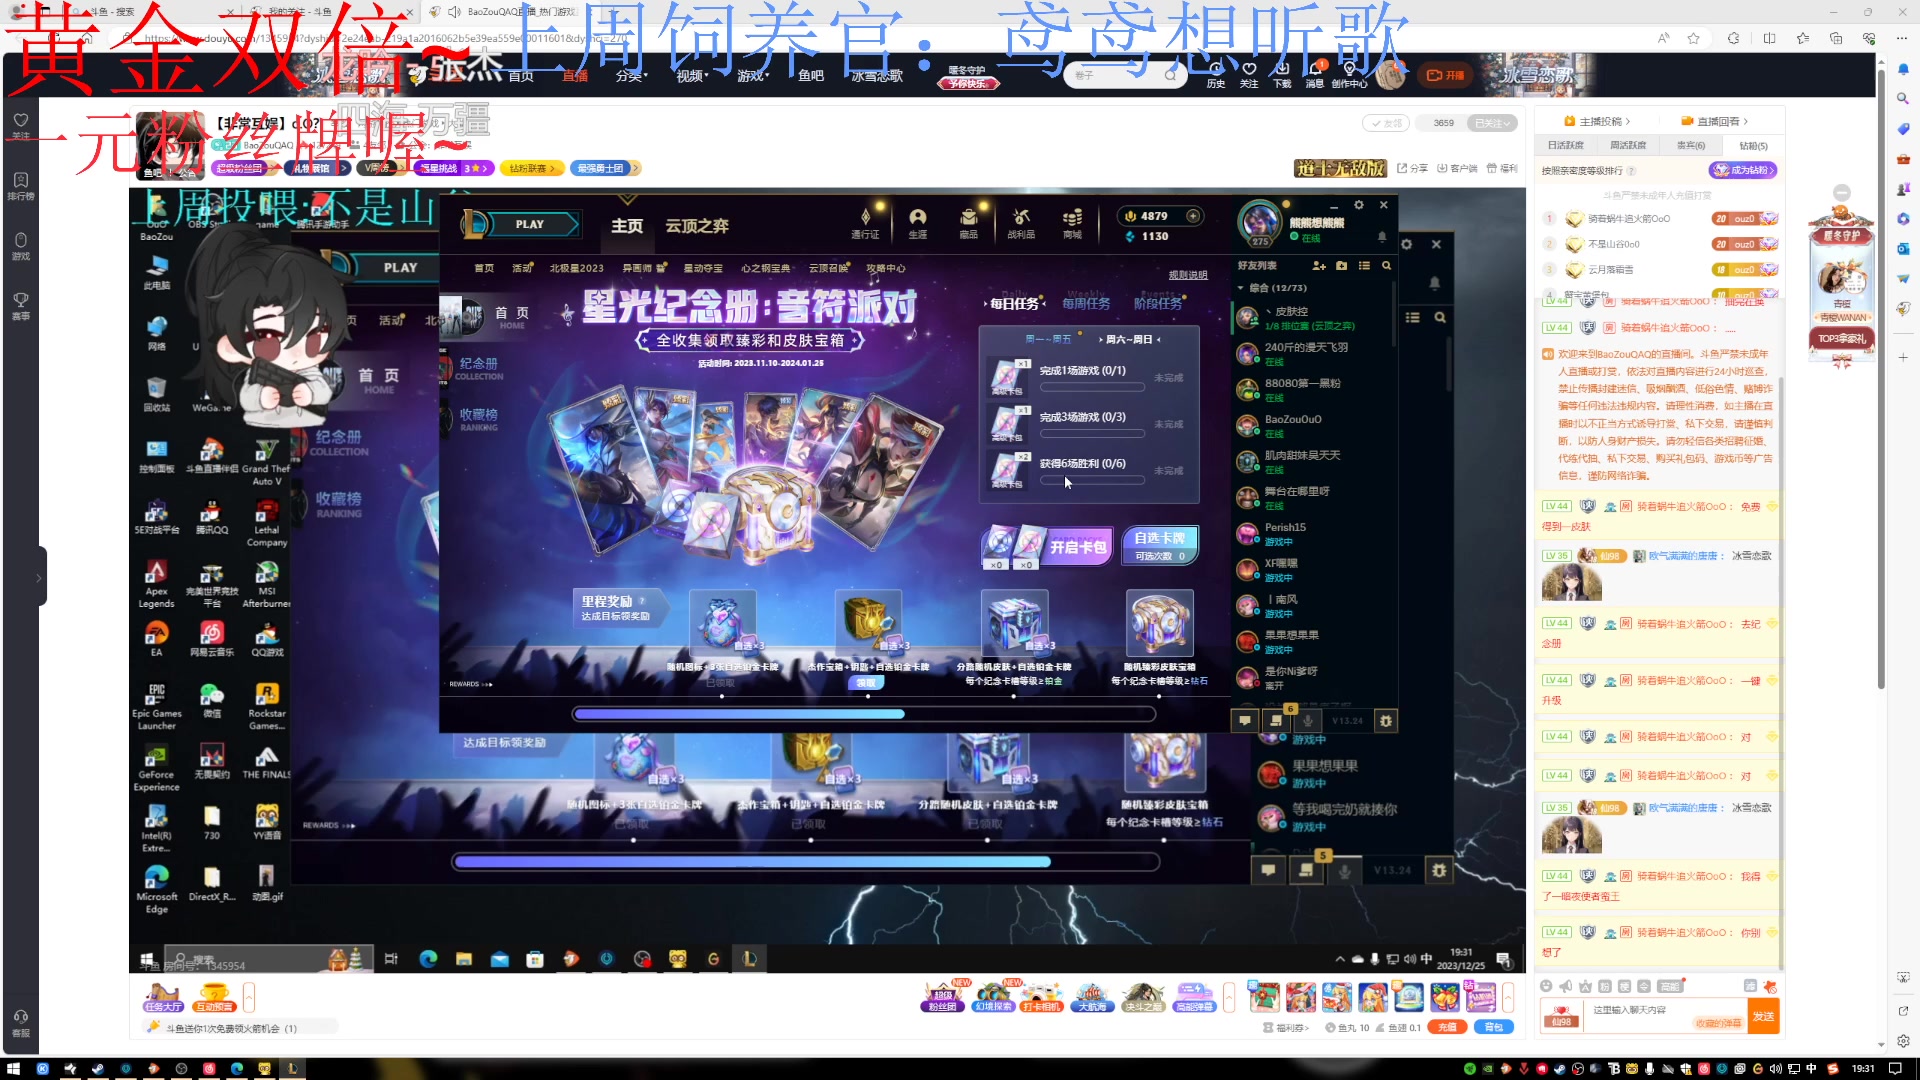This screenshot has height=1080, width=1920.
Task: Expand the 视频 dropdown in Douyu nav
Action: click(x=692, y=75)
